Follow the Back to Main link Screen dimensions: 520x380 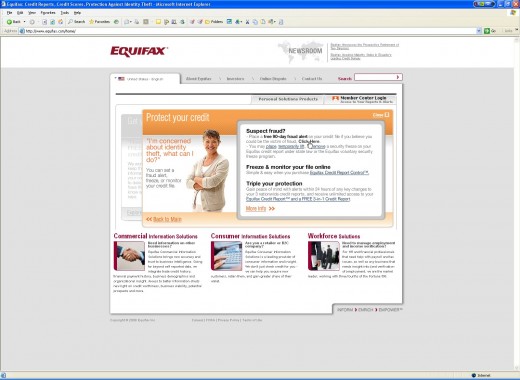(x=164, y=219)
